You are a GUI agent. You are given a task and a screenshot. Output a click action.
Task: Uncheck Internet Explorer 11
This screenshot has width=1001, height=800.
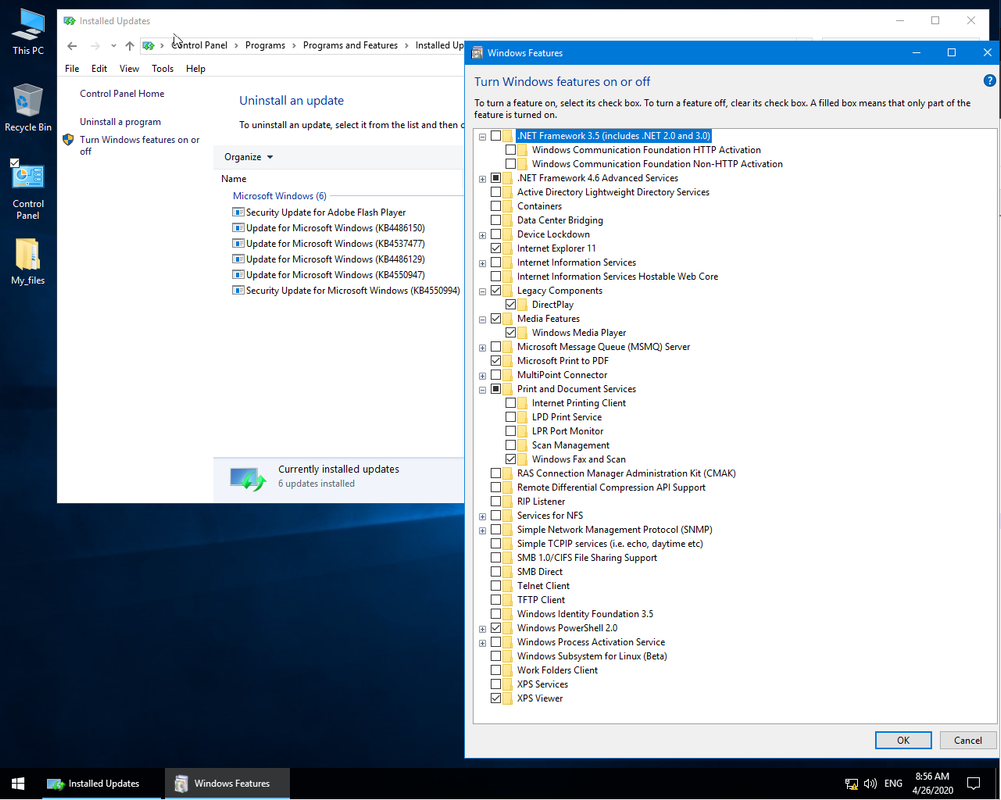tap(496, 248)
